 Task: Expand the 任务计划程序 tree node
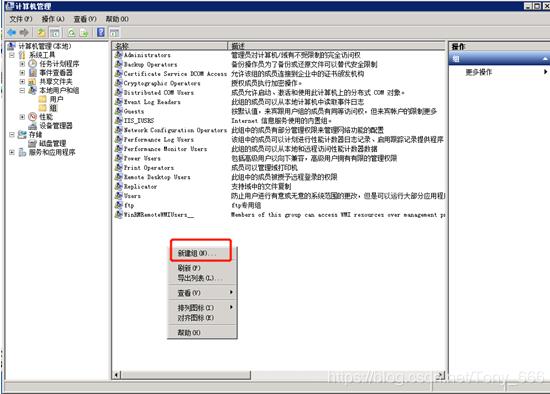pos(22,64)
